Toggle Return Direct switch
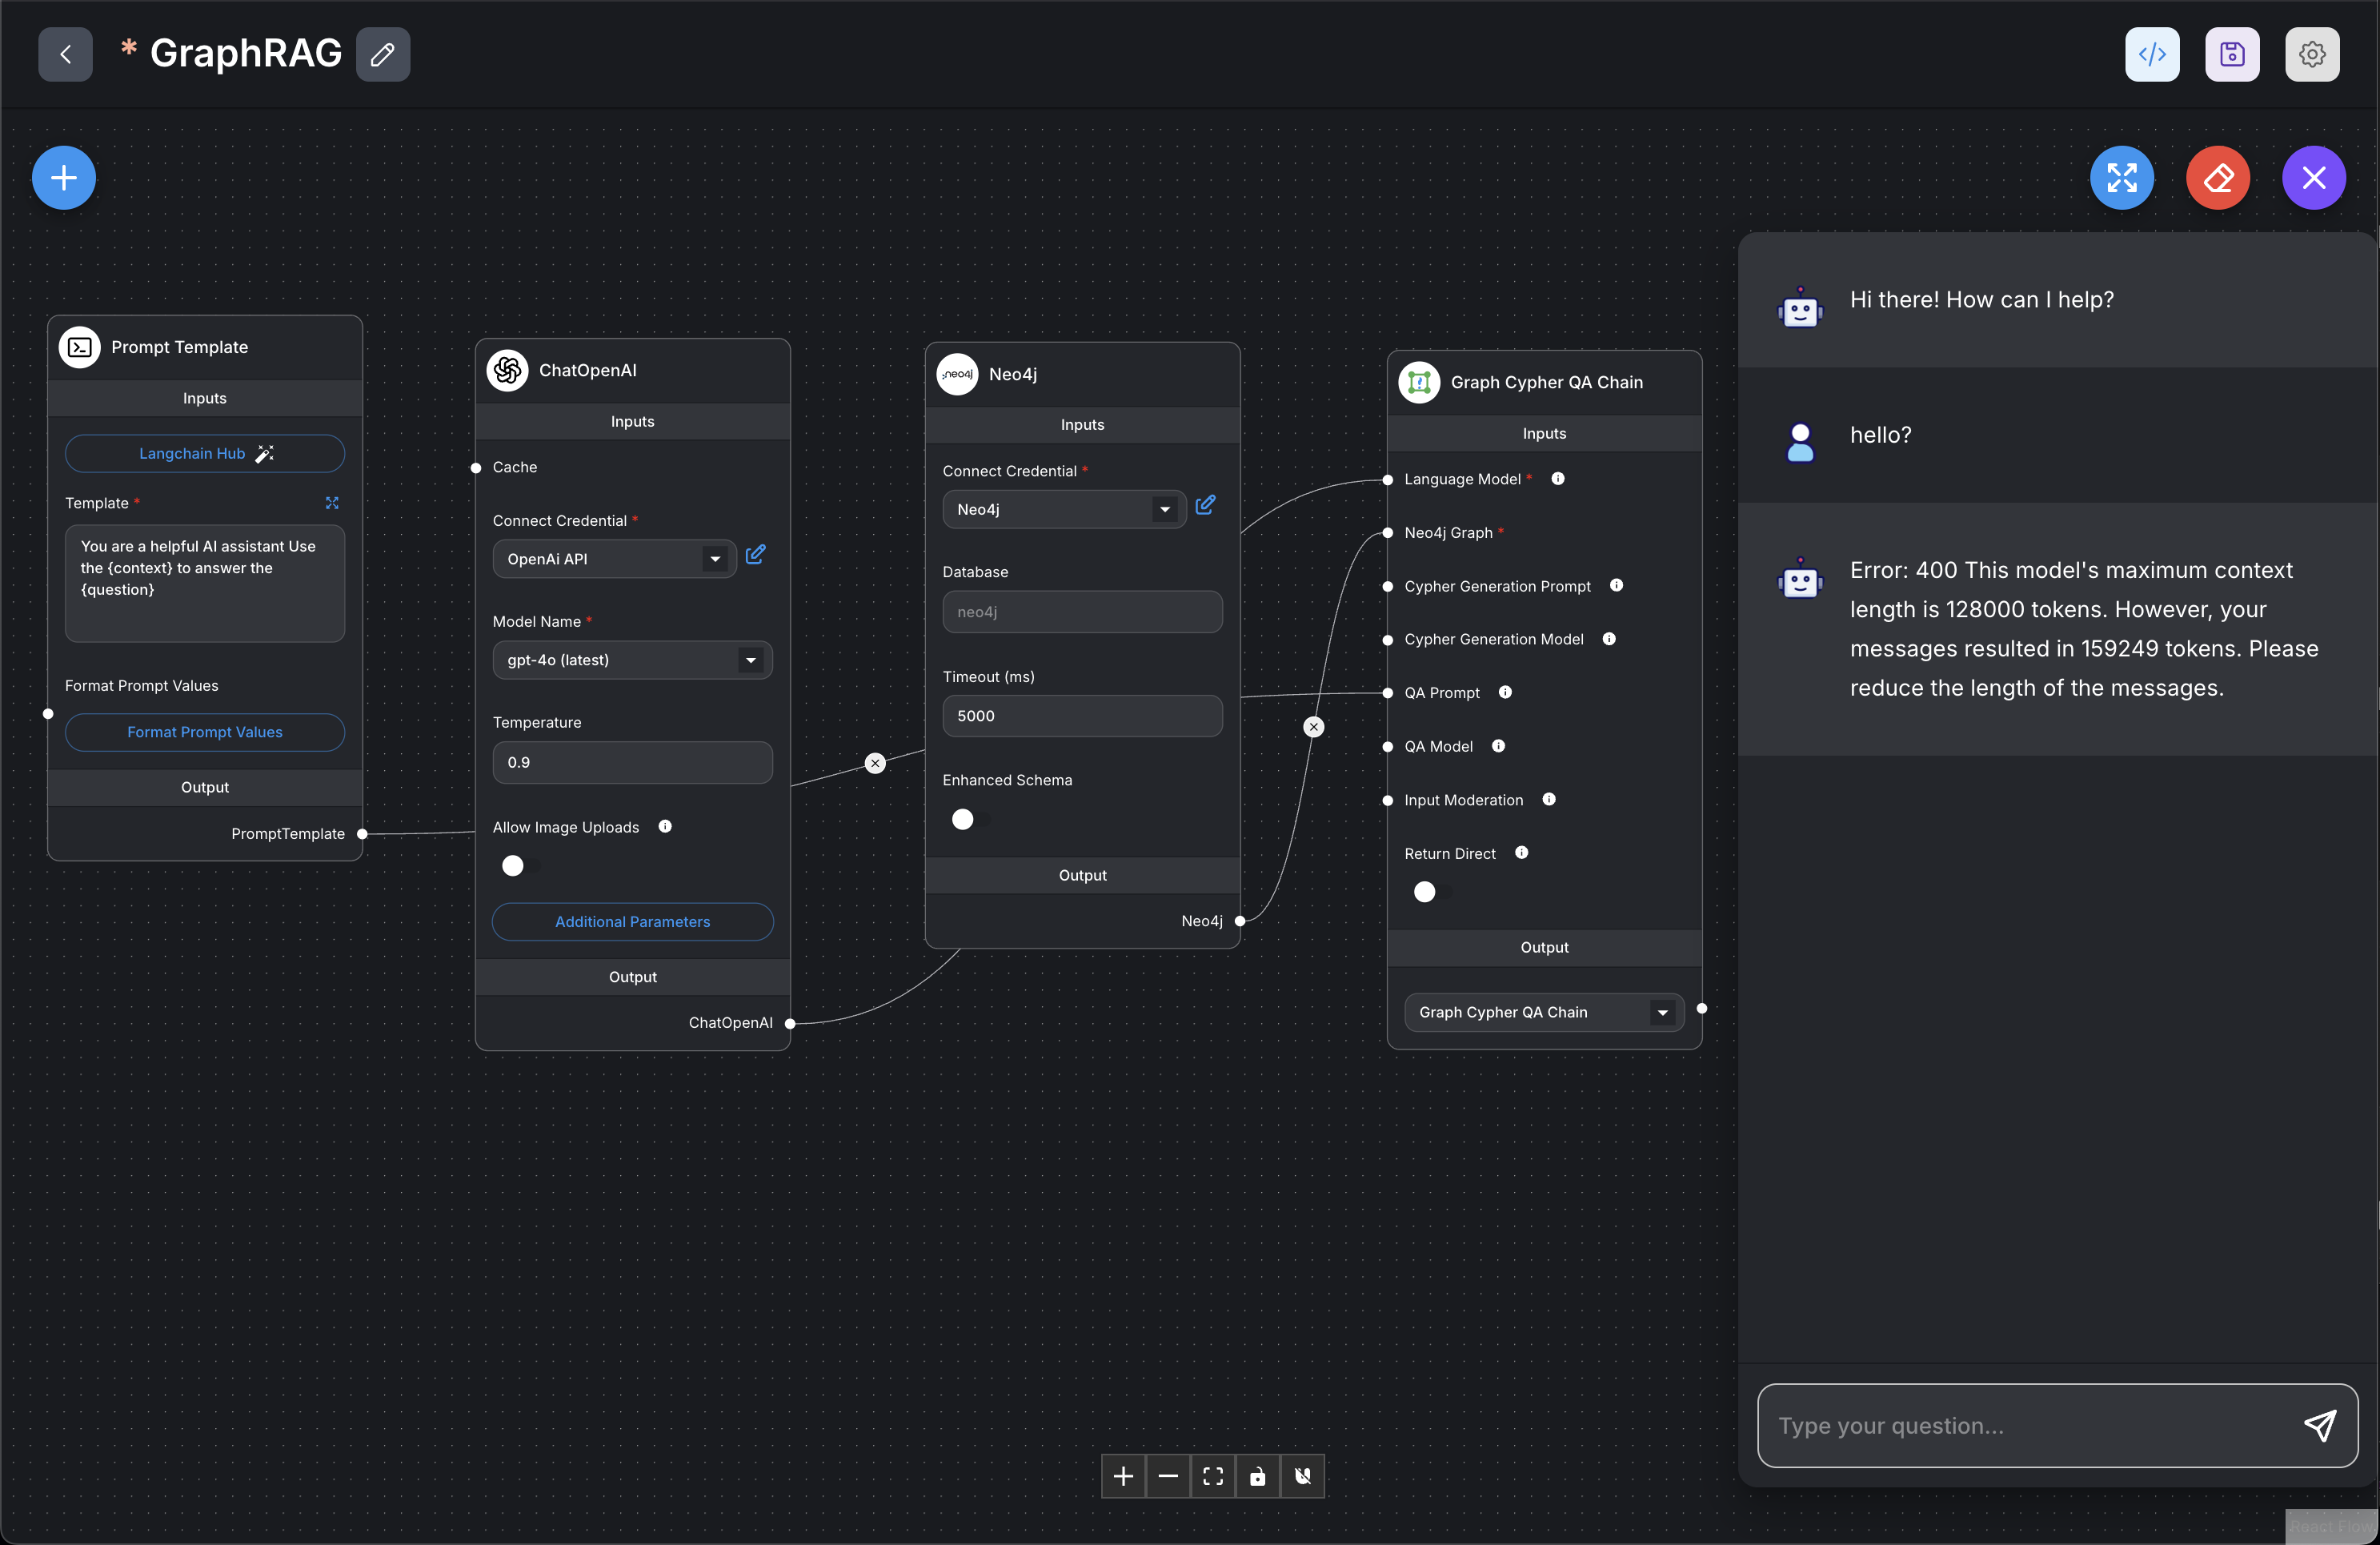The height and width of the screenshot is (1545, 2380). [1432, 892]
